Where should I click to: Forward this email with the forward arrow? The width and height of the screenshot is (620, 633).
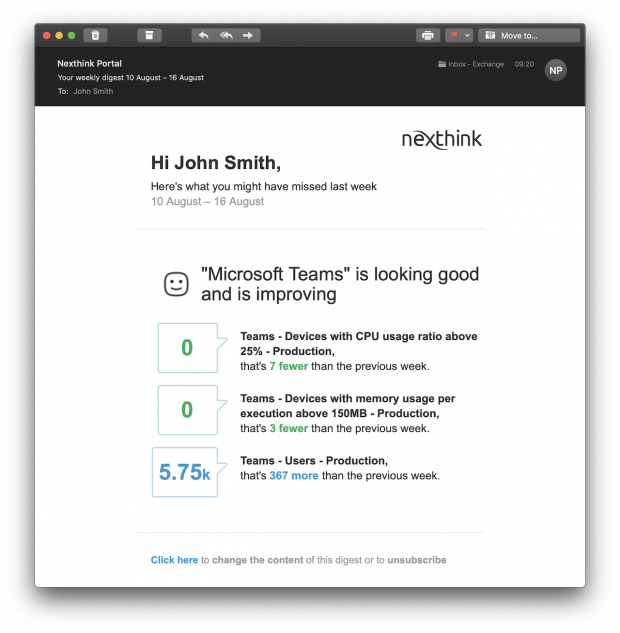(248, 35)
